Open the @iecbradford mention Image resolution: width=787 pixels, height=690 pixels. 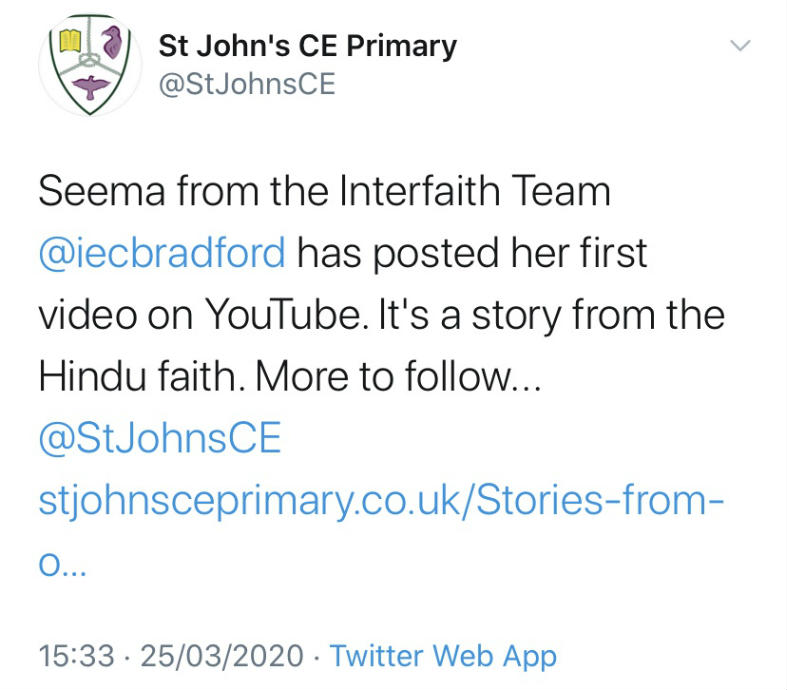point(162,253)
